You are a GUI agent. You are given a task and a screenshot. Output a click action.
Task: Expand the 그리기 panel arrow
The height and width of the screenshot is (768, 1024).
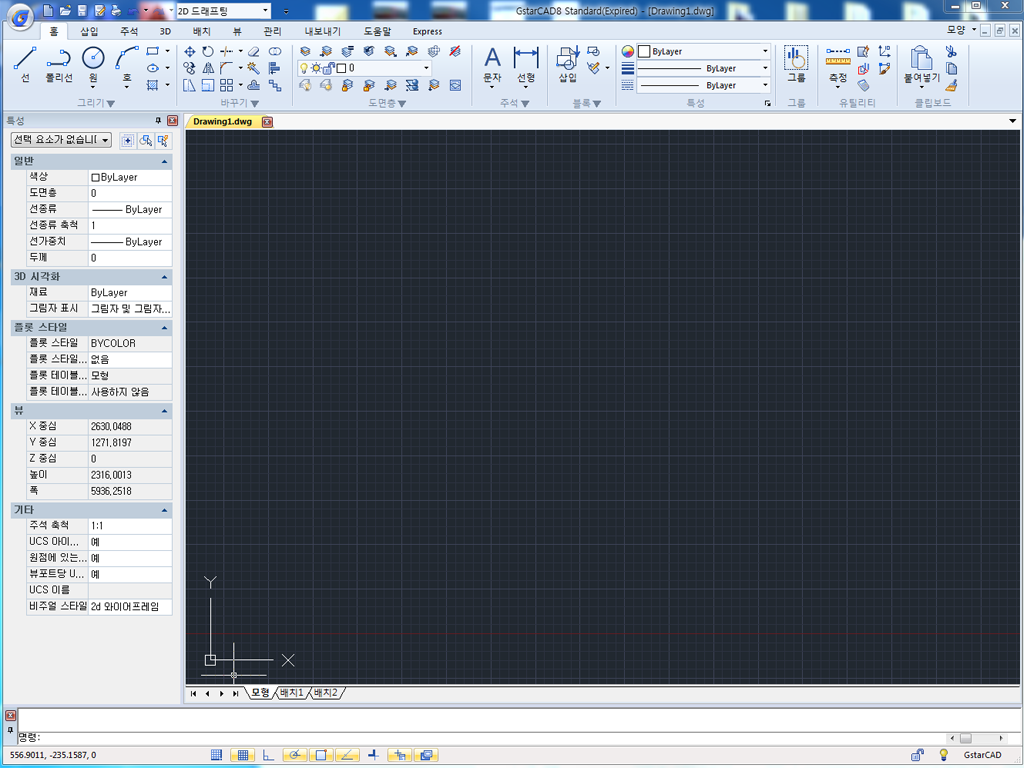(110, 103)
